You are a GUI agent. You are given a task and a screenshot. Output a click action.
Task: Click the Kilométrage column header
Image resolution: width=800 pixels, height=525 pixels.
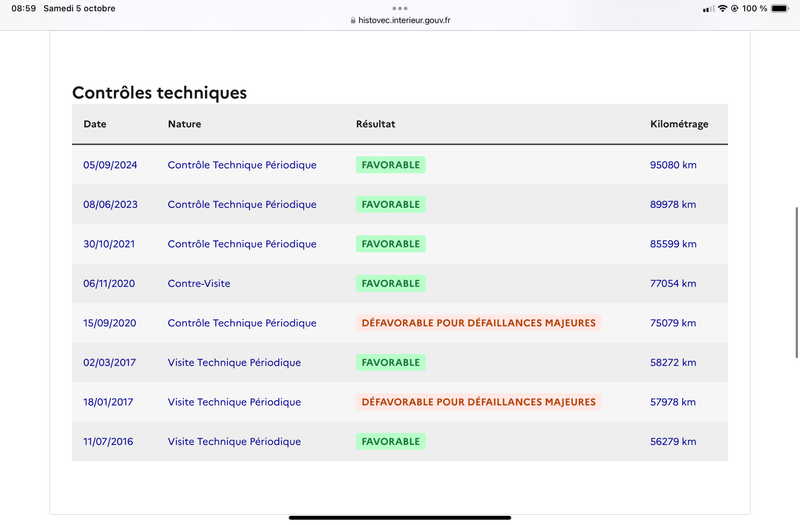679,124
